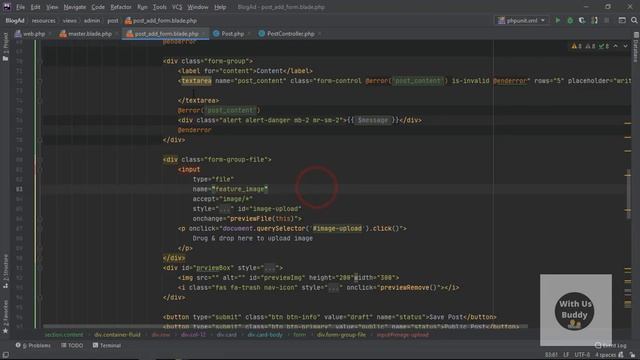This screenshot has height=360, width=640.
Task: Start the green Debug bug icon
Action: click(570, 20)
